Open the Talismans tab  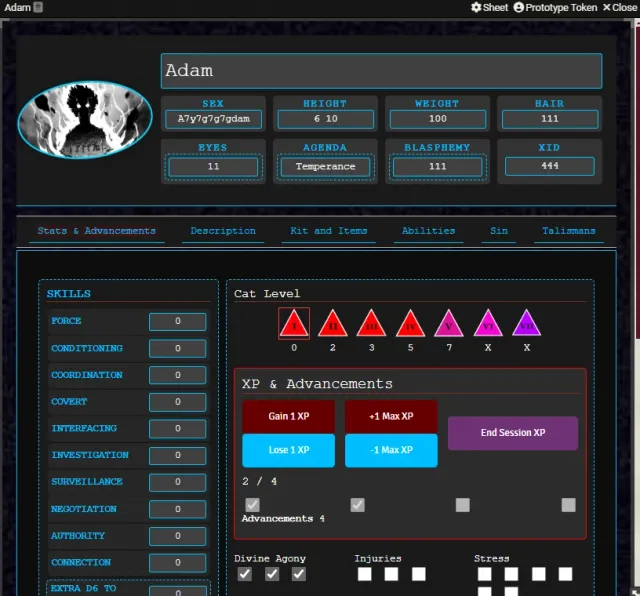pyautogui.click(x=569, y=231)
